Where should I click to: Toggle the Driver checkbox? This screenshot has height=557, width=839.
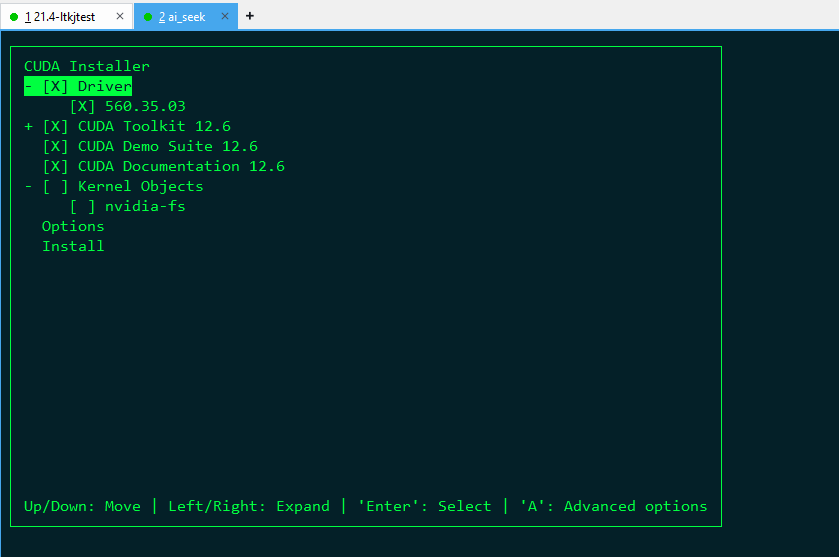[x=56, y=86]
